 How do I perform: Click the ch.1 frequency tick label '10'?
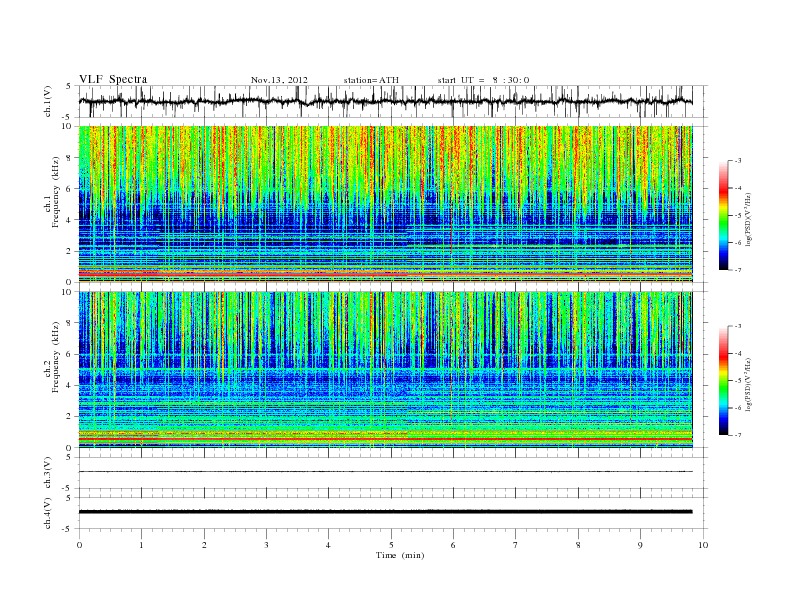pyautogui.click(x=68, y=126)
